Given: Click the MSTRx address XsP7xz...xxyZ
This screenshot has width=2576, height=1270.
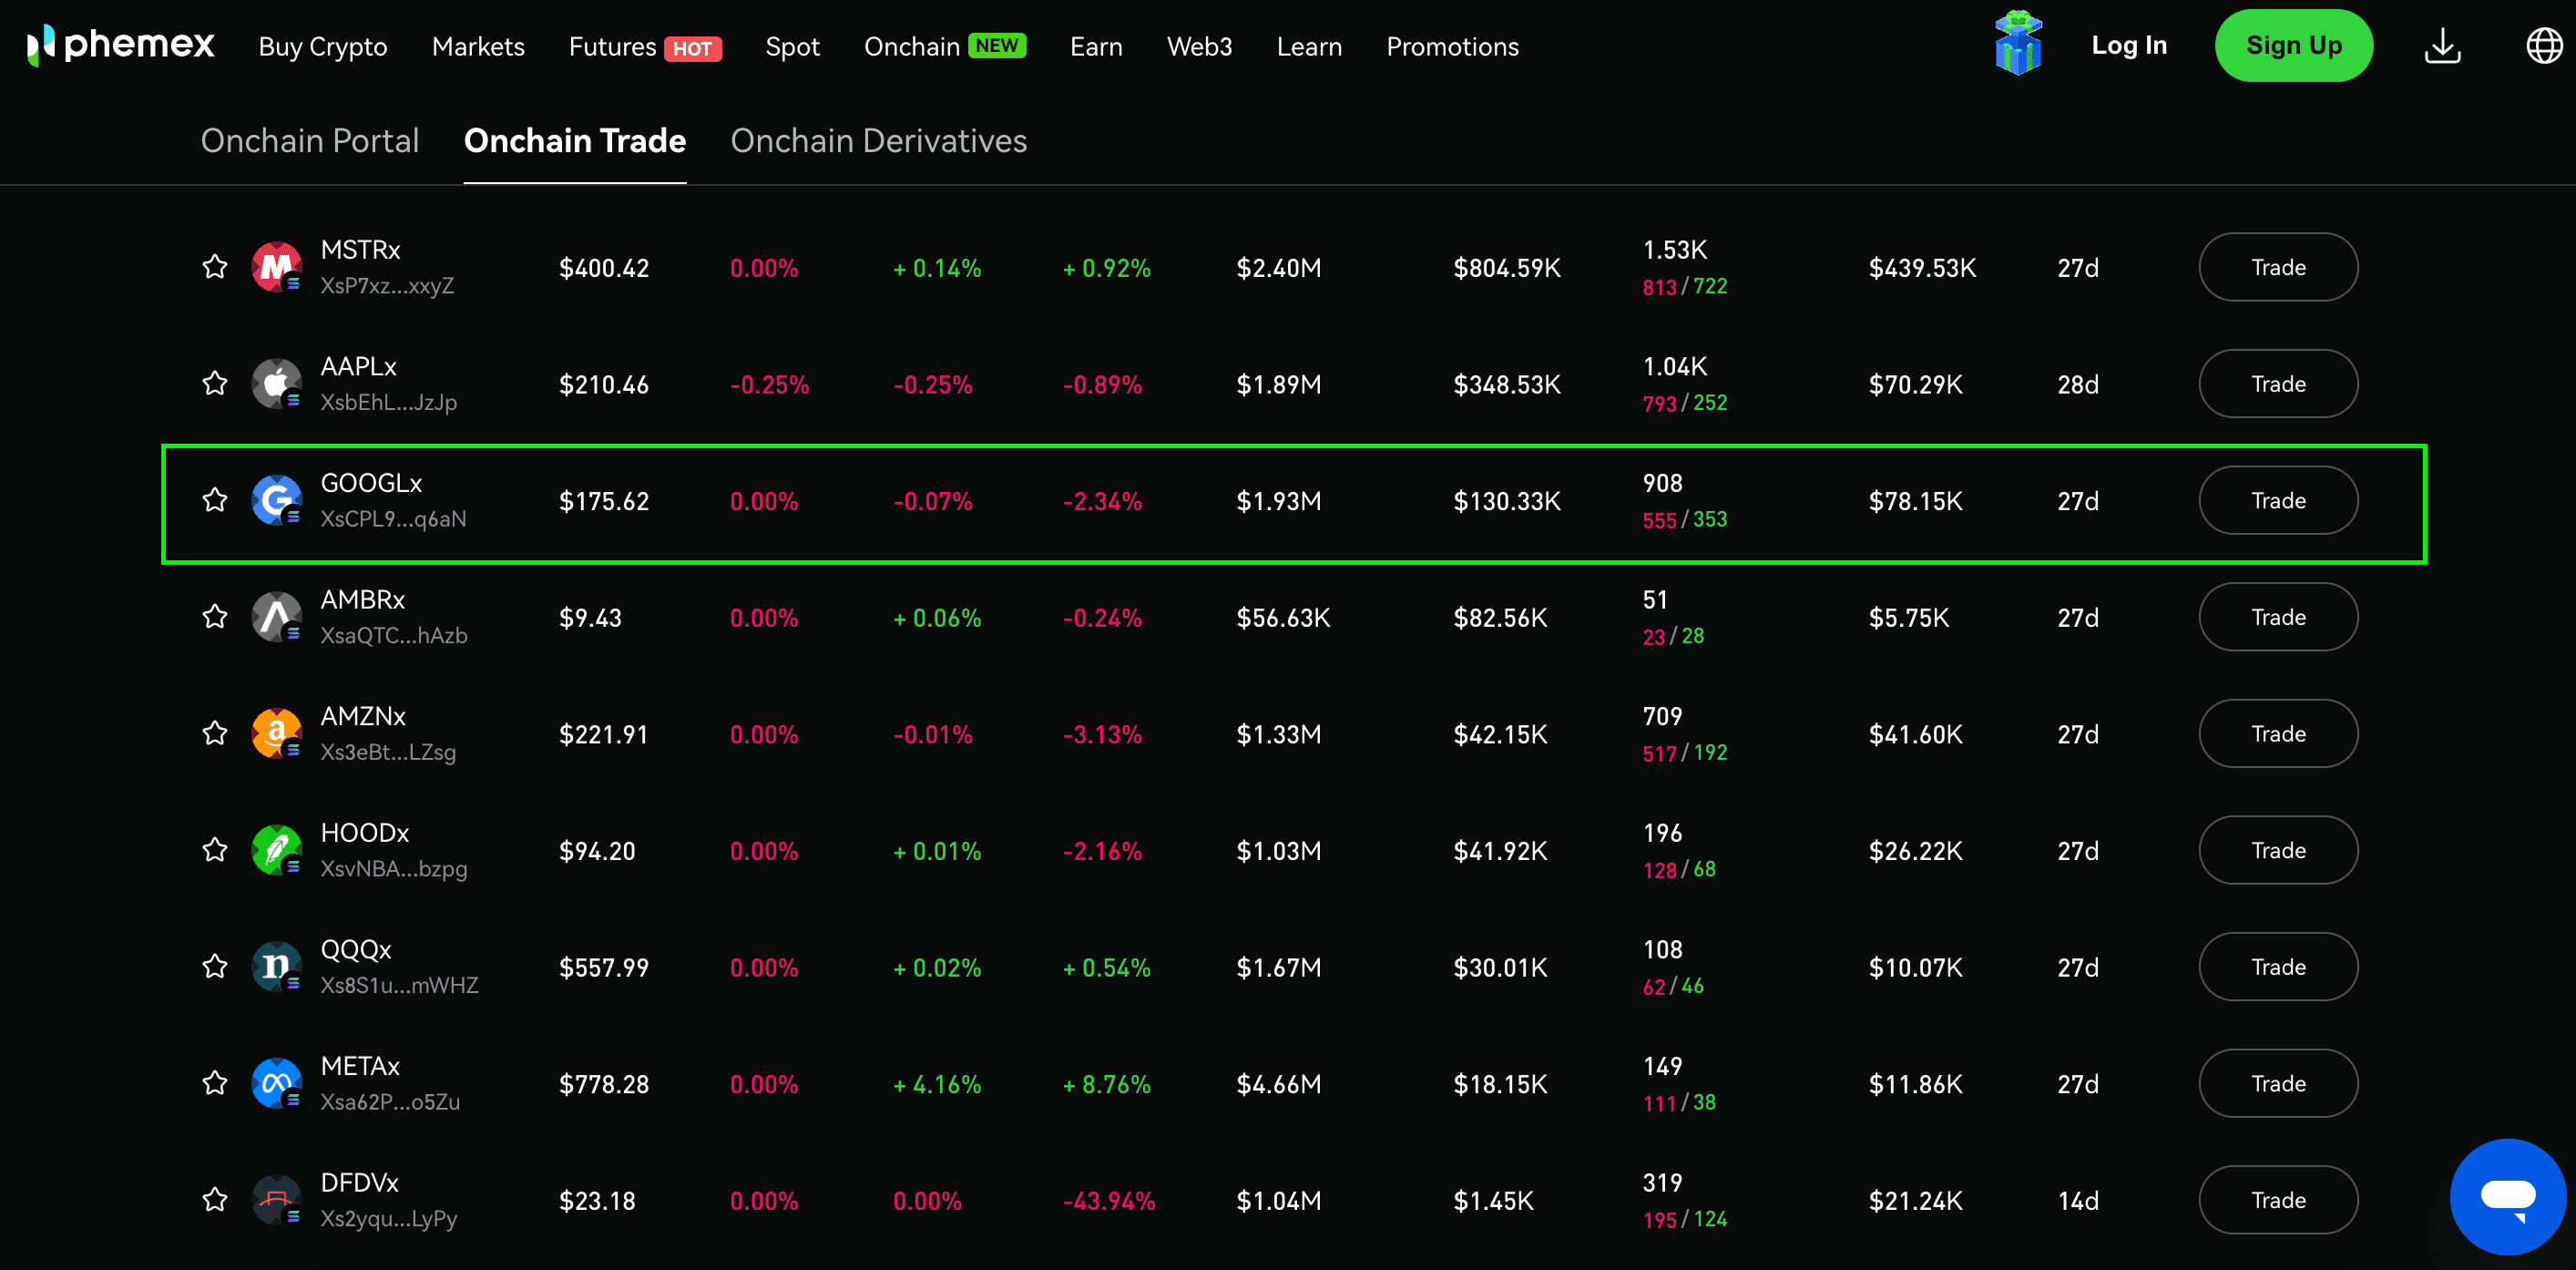Looking at the screenshot, I should tap(387, 286).
